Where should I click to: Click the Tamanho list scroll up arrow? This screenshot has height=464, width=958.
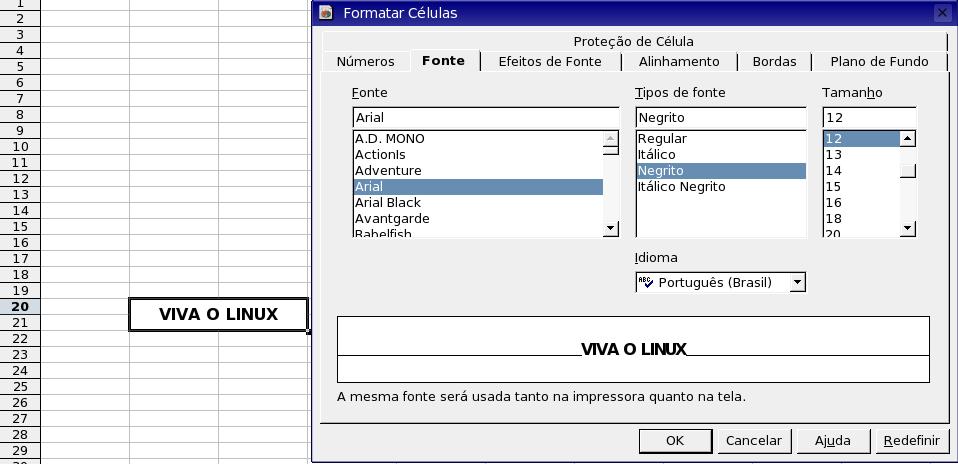tap(908, 139)
